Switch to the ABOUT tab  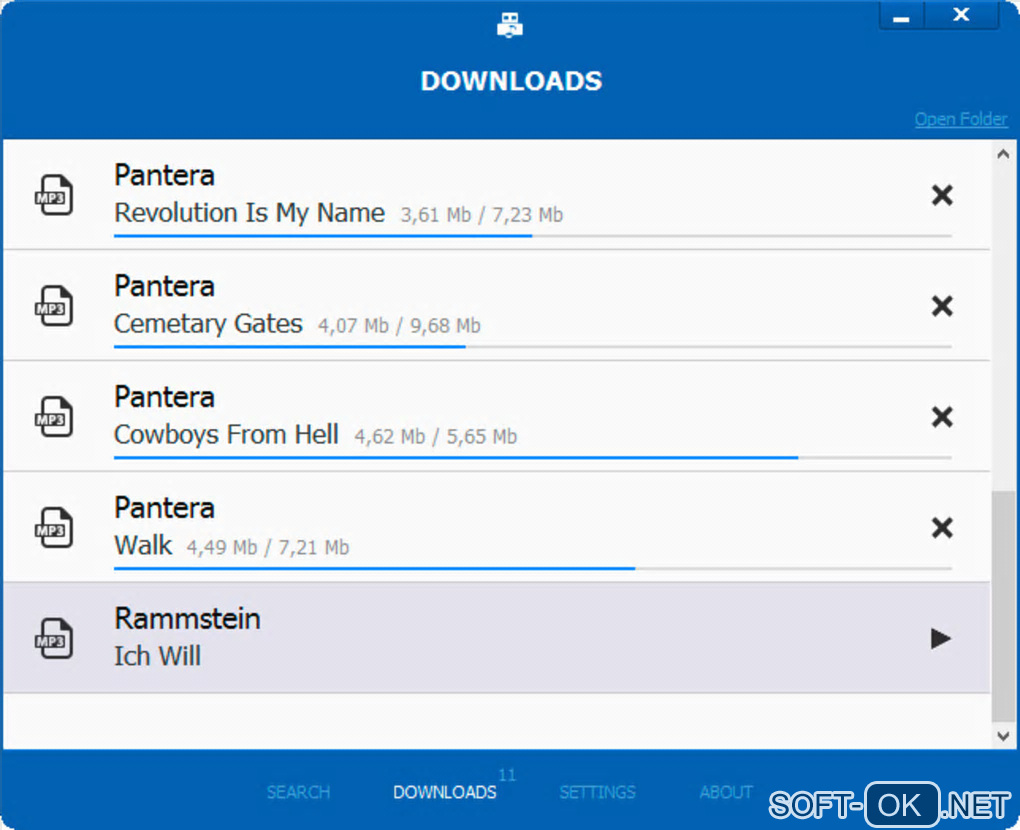pos(726,792)
